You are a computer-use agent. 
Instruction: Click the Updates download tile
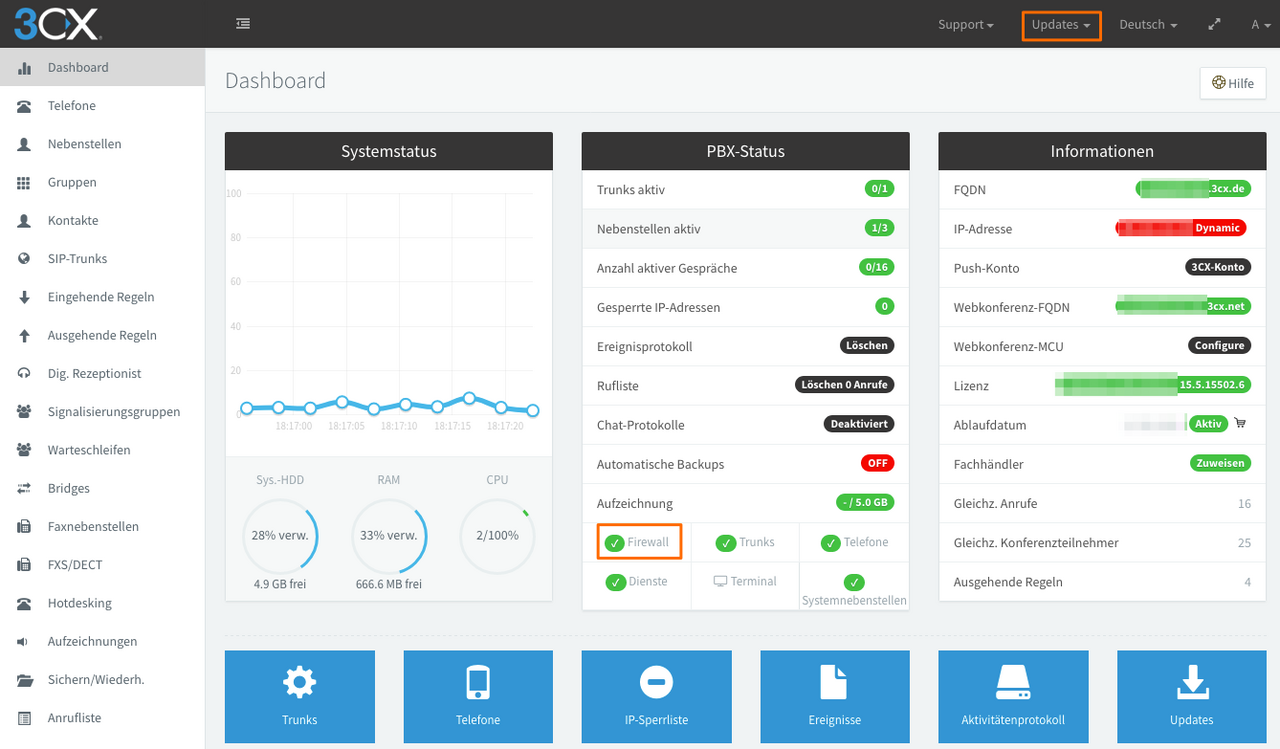pyautogui.click(x=1191, y=696)
